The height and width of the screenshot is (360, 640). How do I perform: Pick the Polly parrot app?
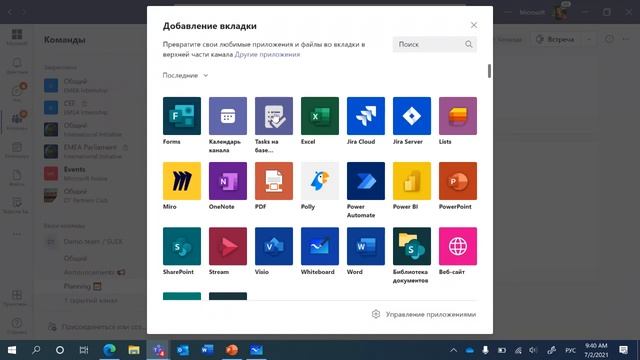[x=320, y=181]
